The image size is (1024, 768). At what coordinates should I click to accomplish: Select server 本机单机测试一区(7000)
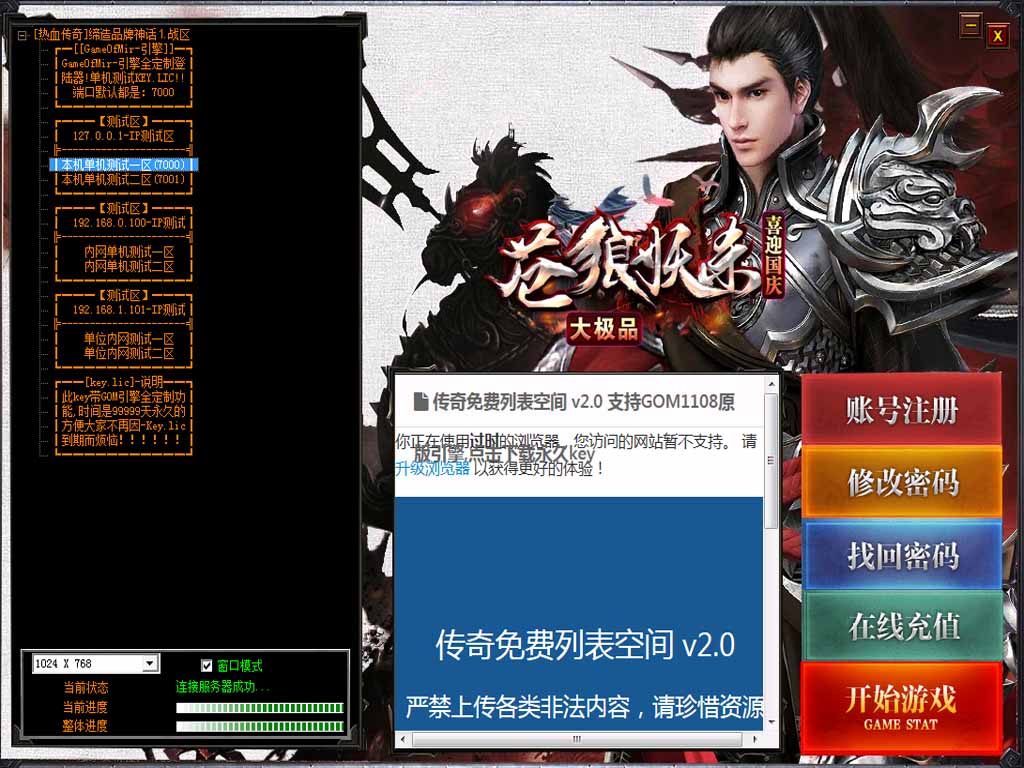point(122,165)
